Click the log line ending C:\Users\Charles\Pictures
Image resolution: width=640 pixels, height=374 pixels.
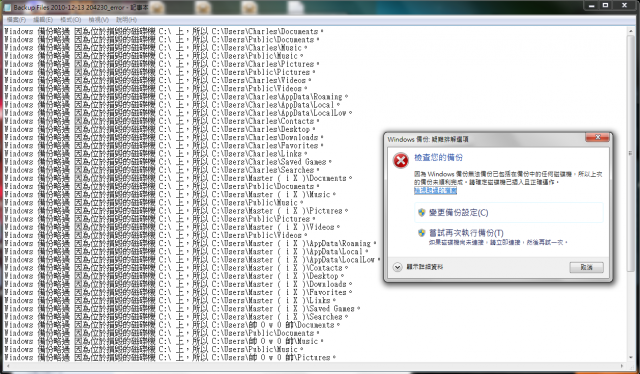click(x=162, y=64)
